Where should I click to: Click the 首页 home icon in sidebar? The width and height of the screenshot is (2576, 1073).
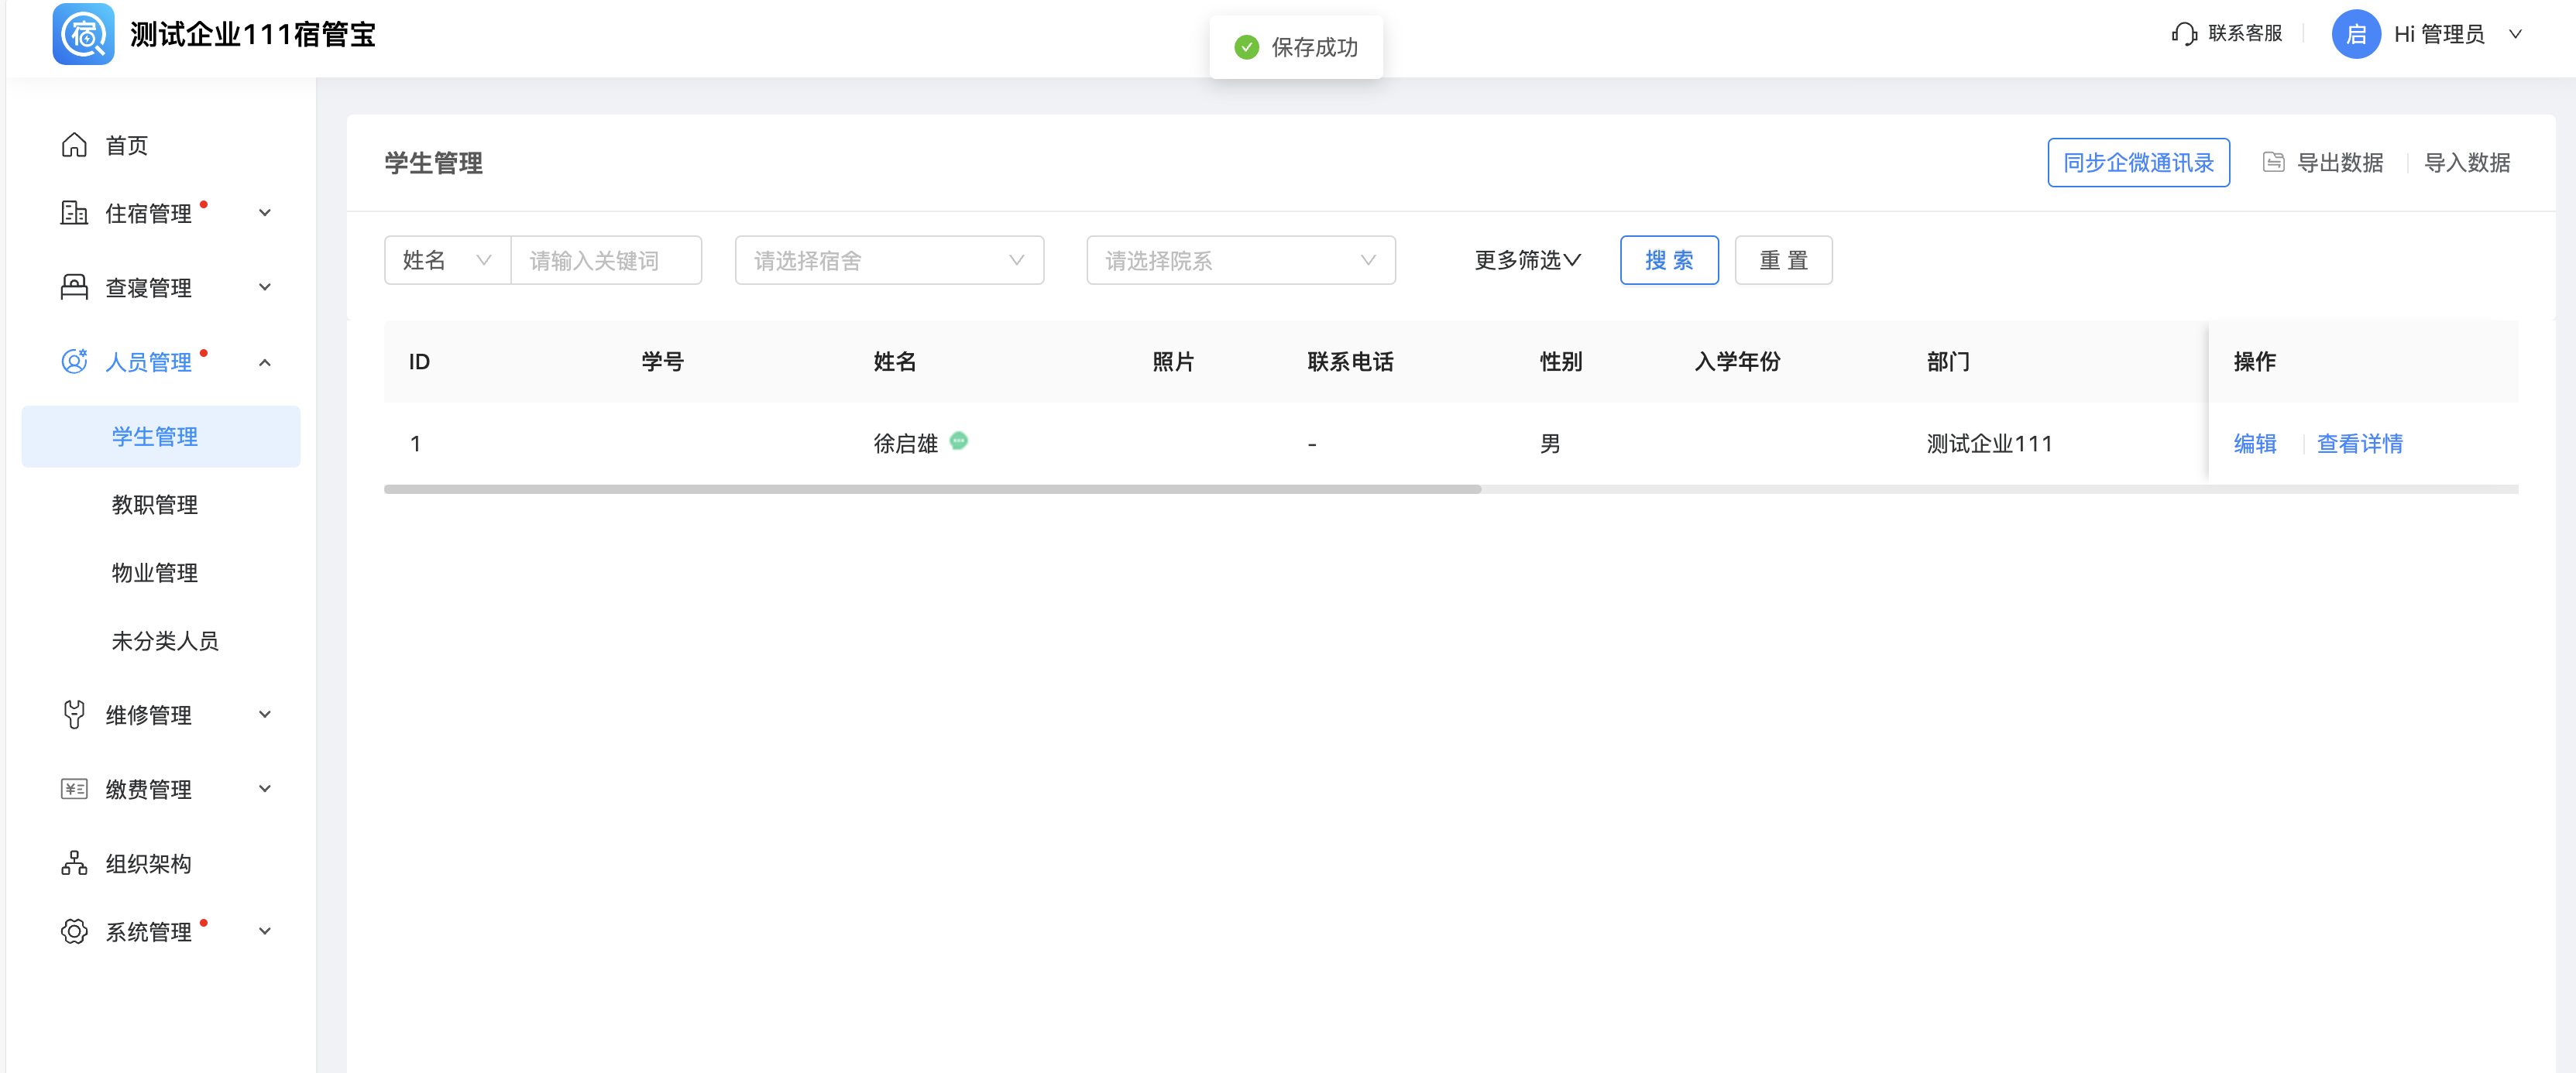[74, 145]
